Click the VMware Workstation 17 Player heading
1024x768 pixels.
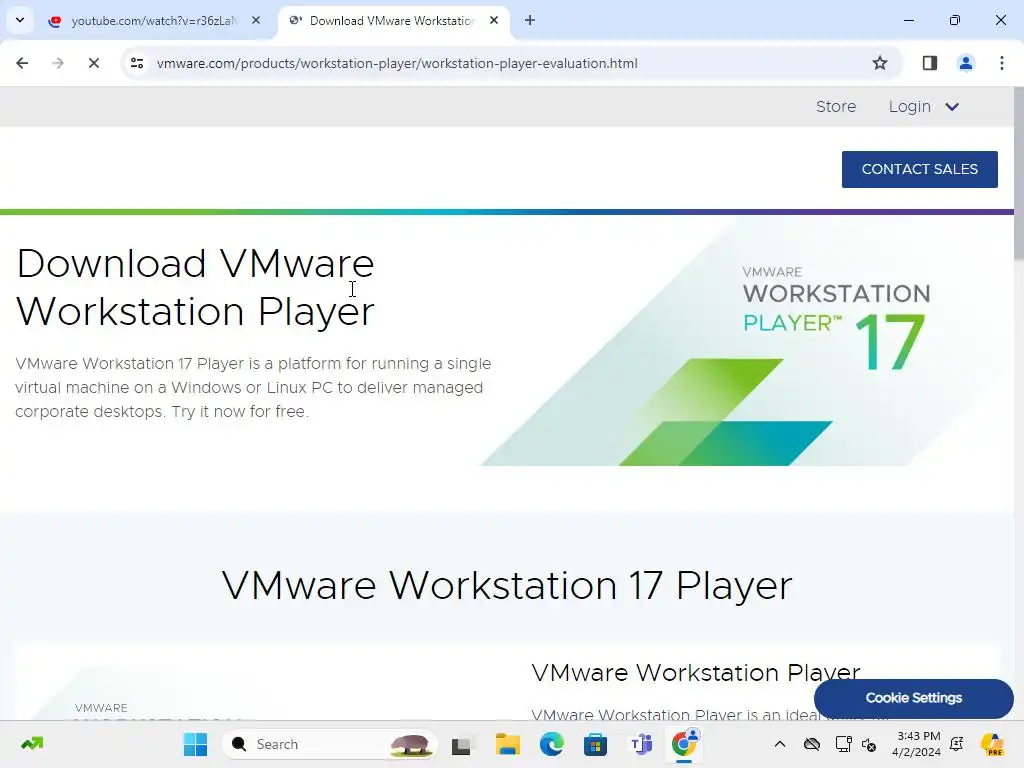click(x=507, y=584)
